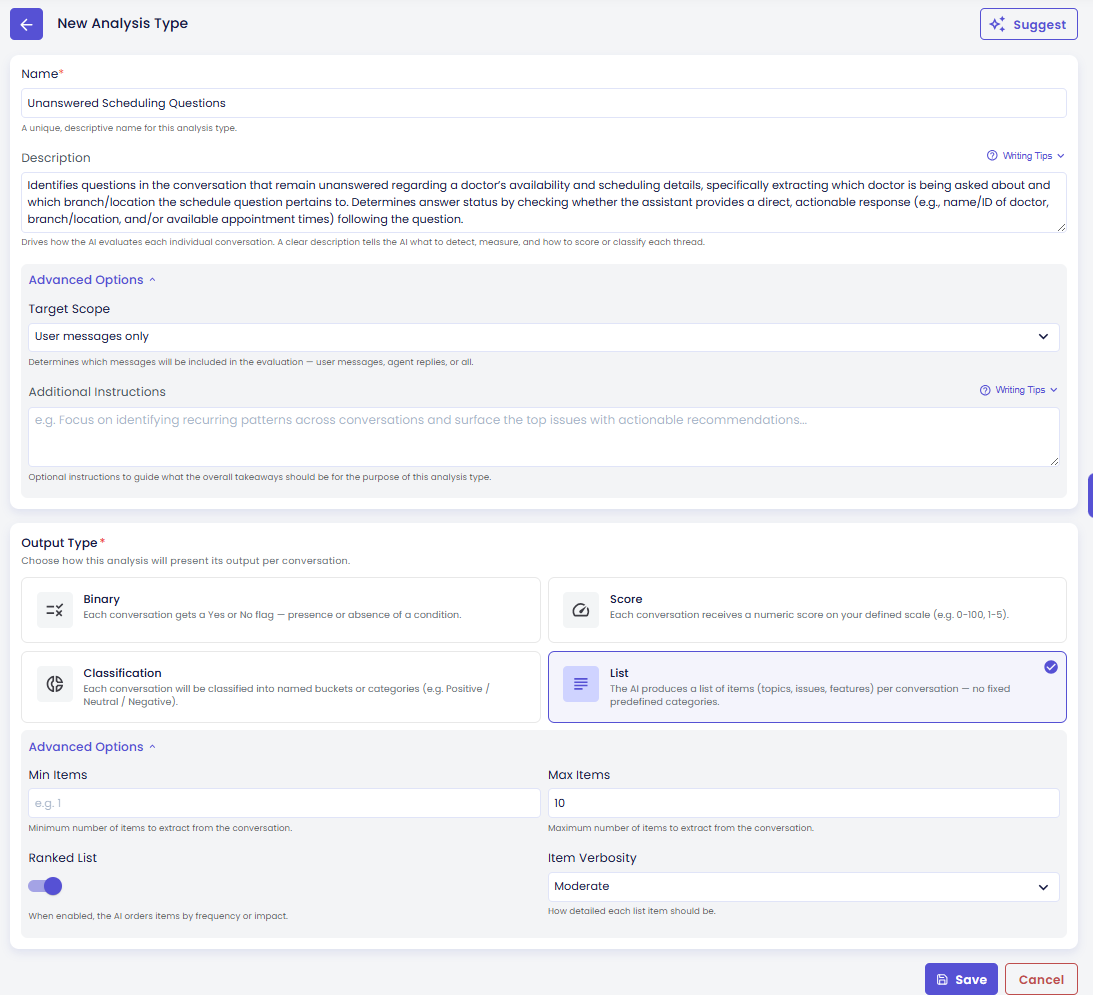
Task: Click the Binary yes/no icon
Action: click(54, 610)
